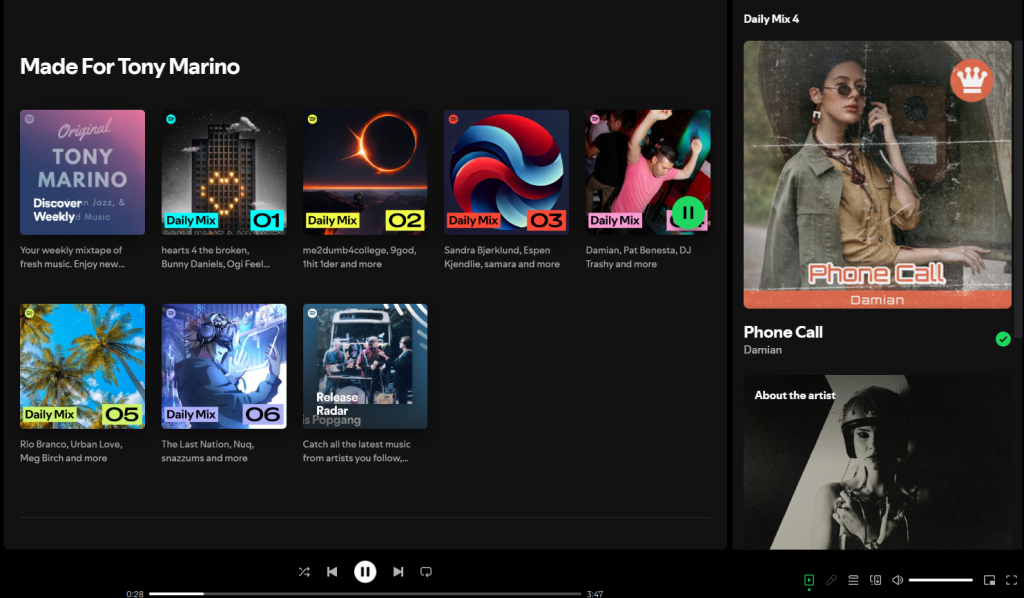The image size is (1024, 598).
Task: Enter full screen mode
Action: [1012, 580]
